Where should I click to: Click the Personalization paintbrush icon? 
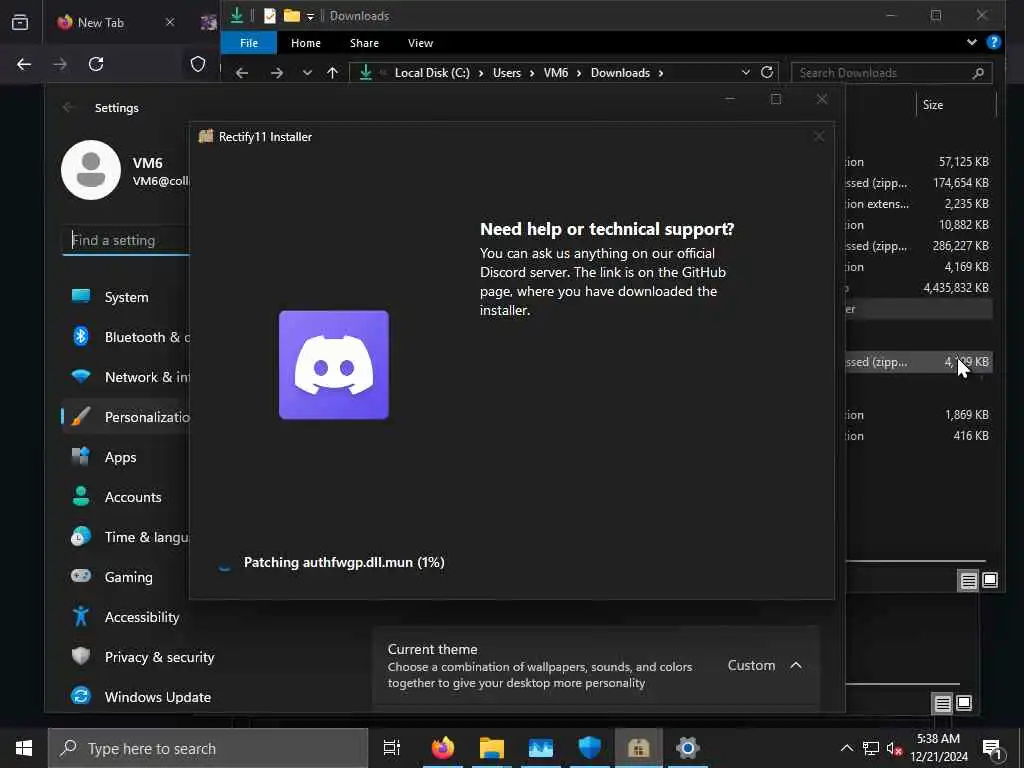81,417
